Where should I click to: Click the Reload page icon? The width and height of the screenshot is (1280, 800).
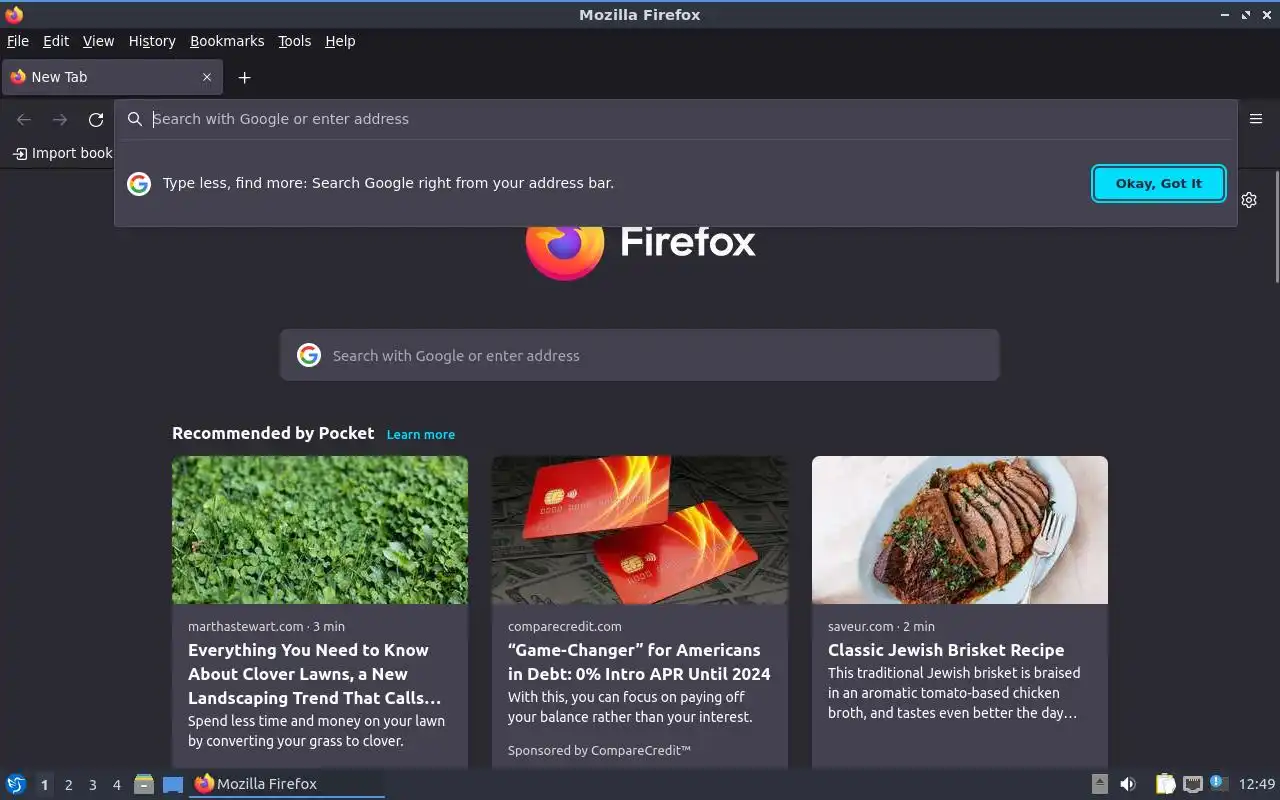pyautogui.click(x=96, y=120)
